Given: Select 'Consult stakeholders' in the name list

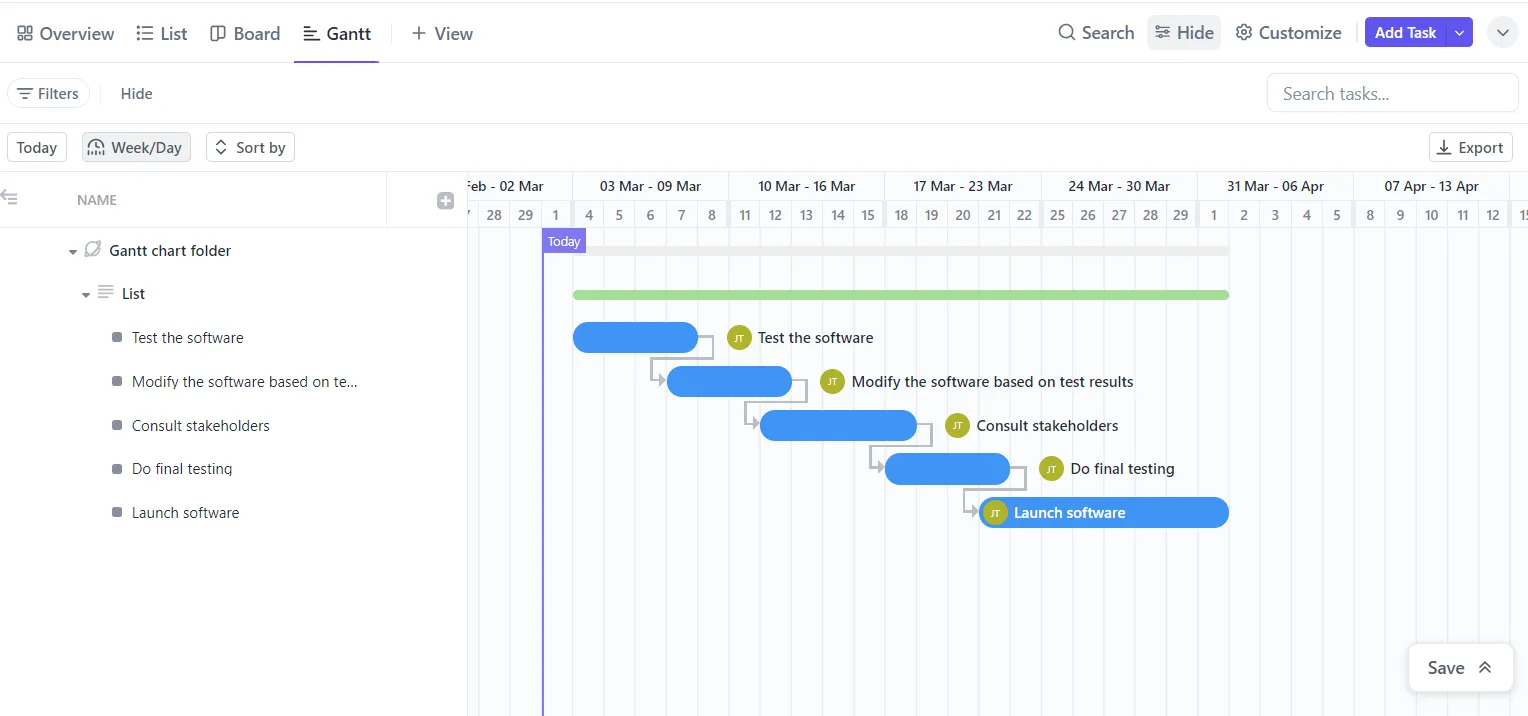Looking at the screenshot, I should (201, 426).
